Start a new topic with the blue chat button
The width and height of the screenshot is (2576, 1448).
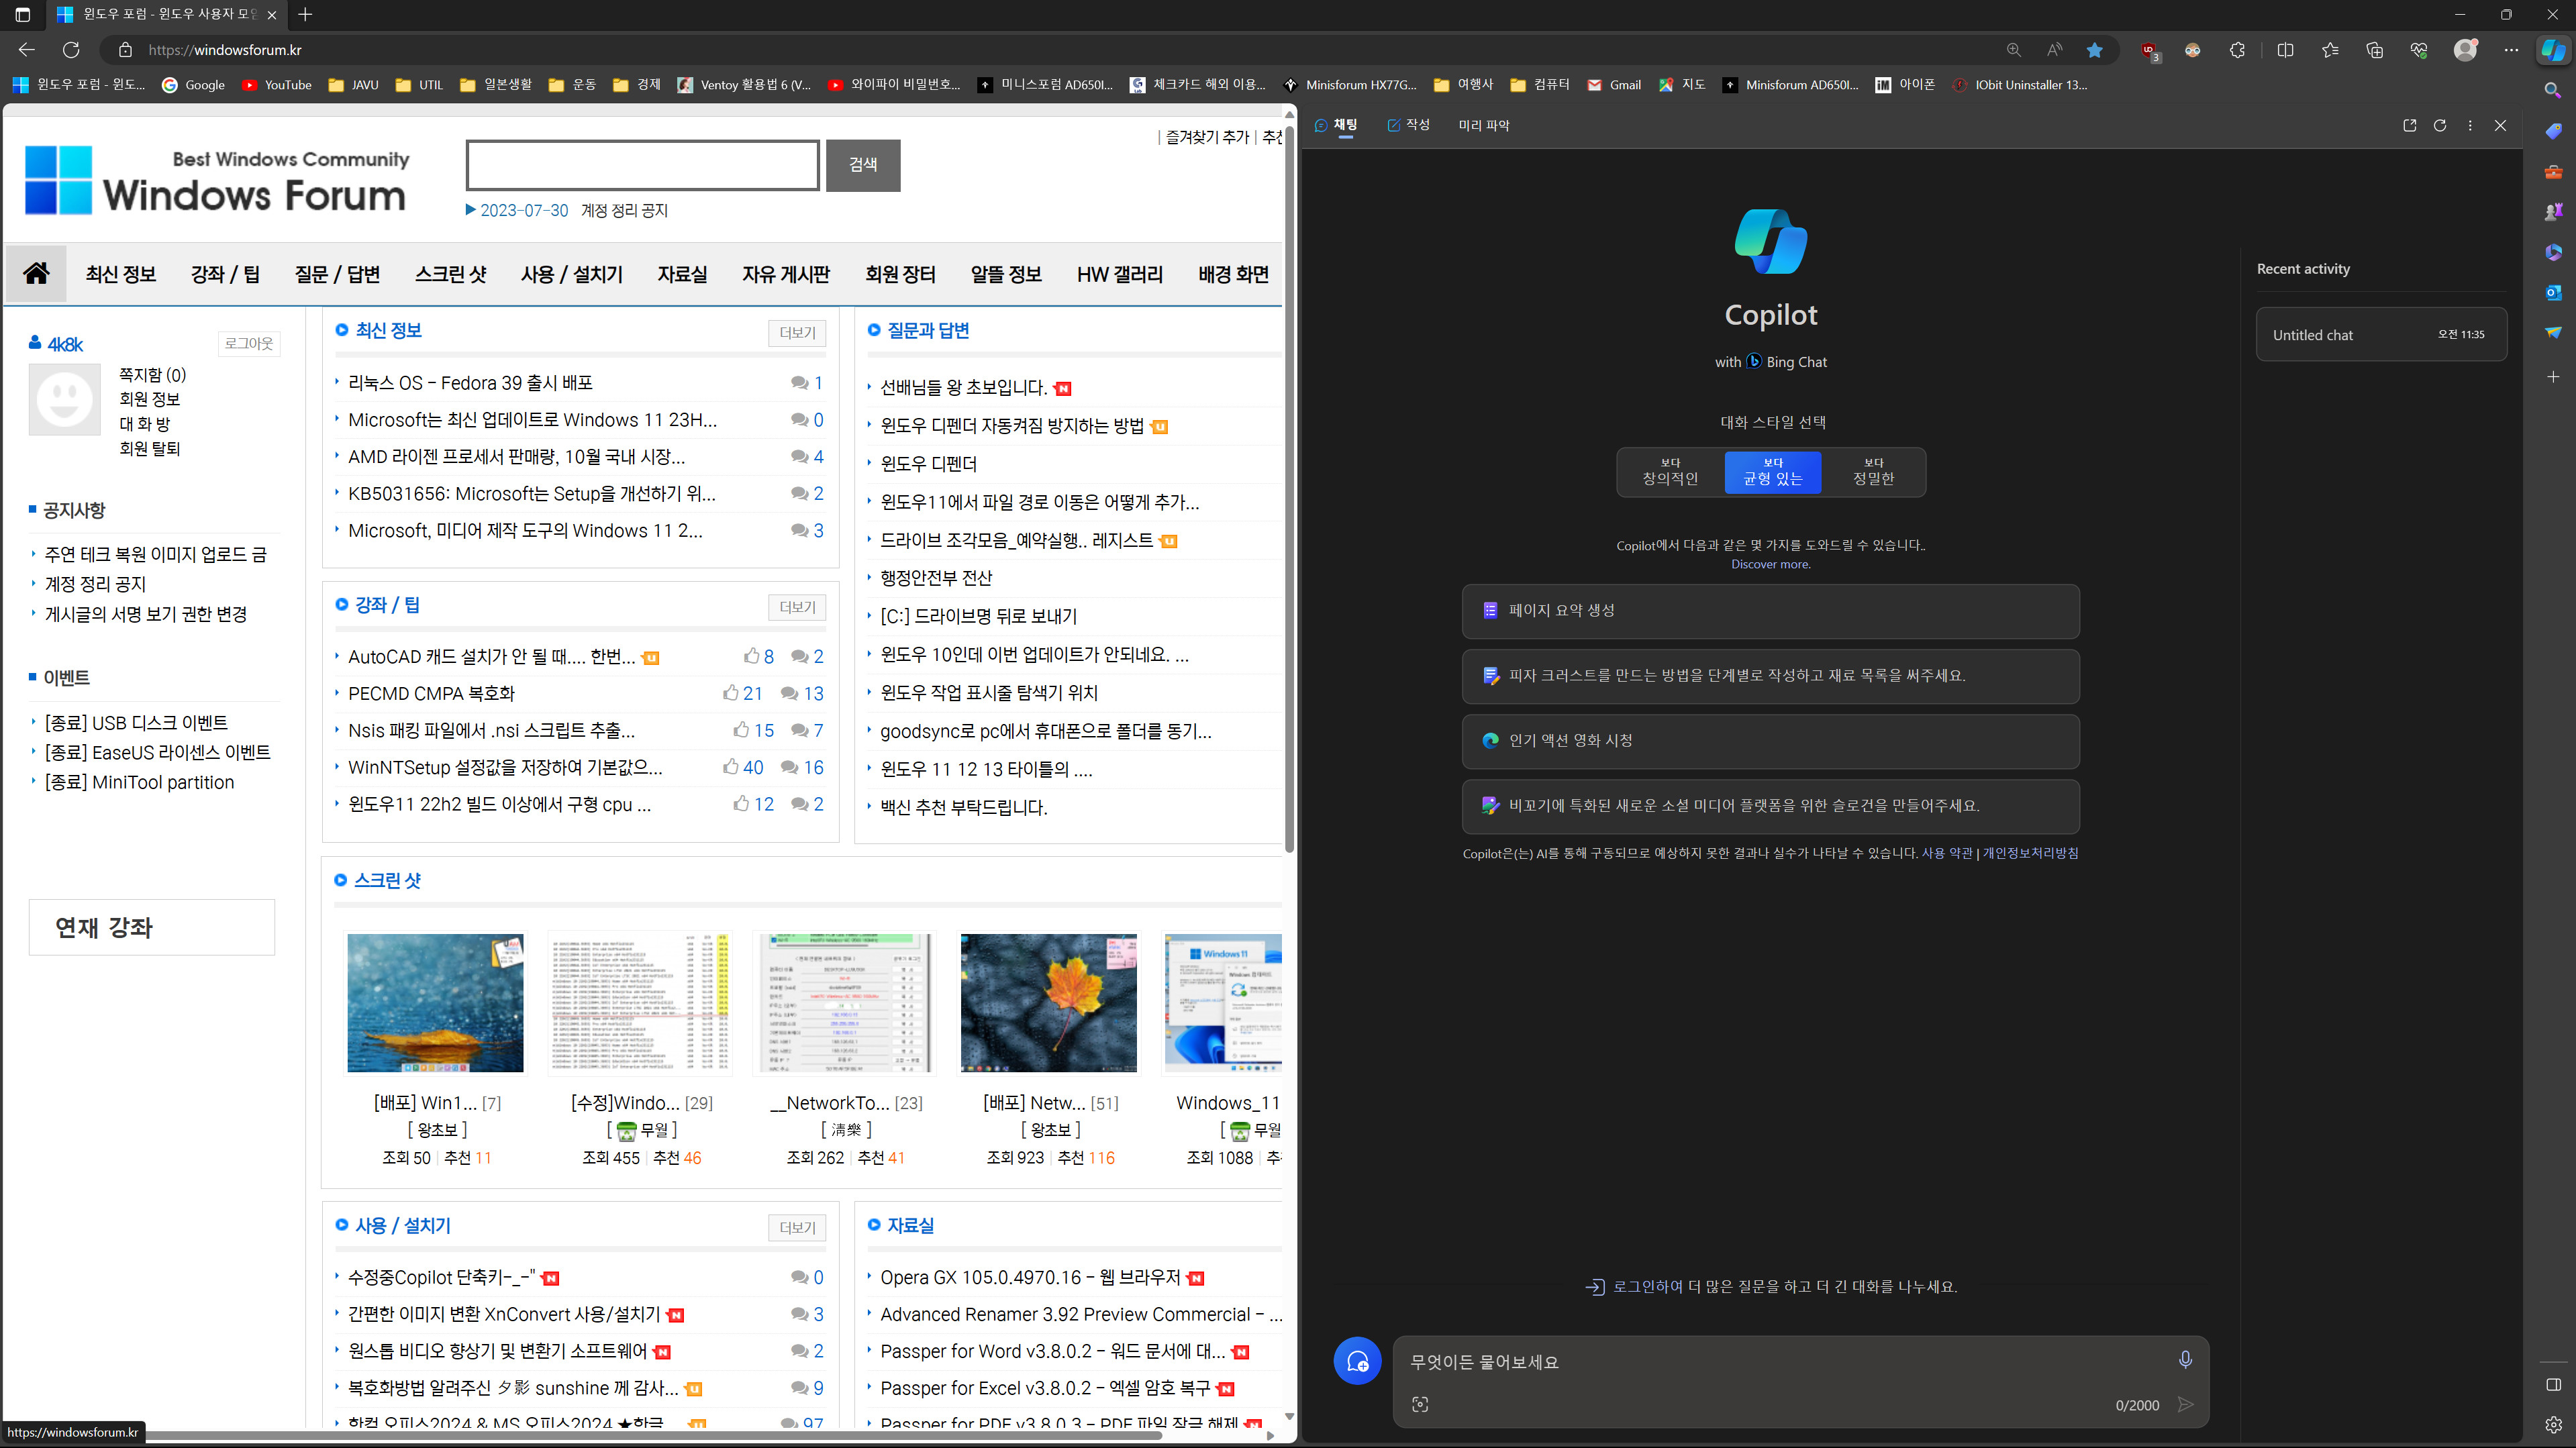pos(1357,1361)
